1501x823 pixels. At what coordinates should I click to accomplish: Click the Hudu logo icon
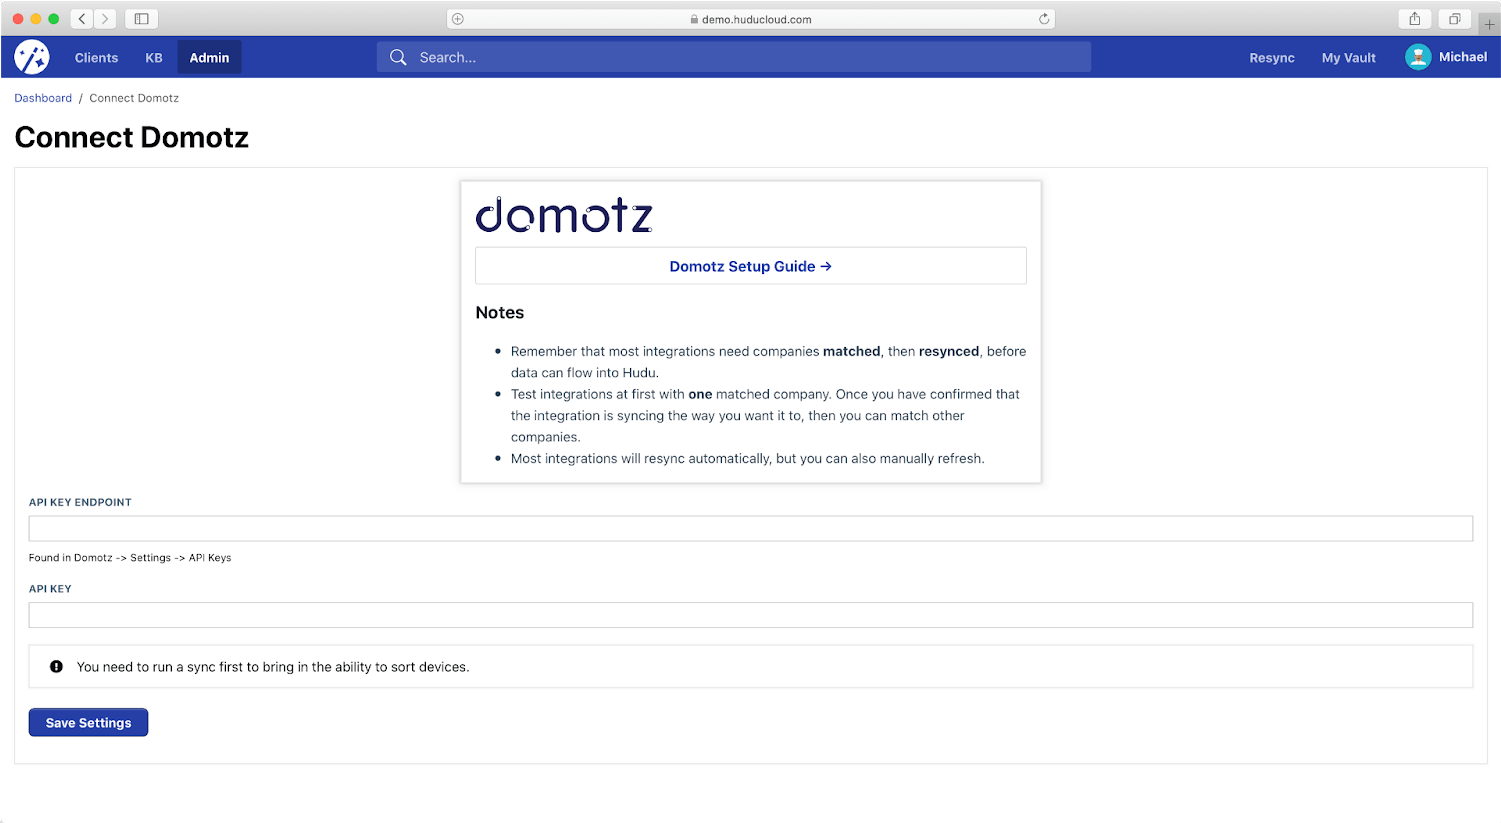pos(31,57)
